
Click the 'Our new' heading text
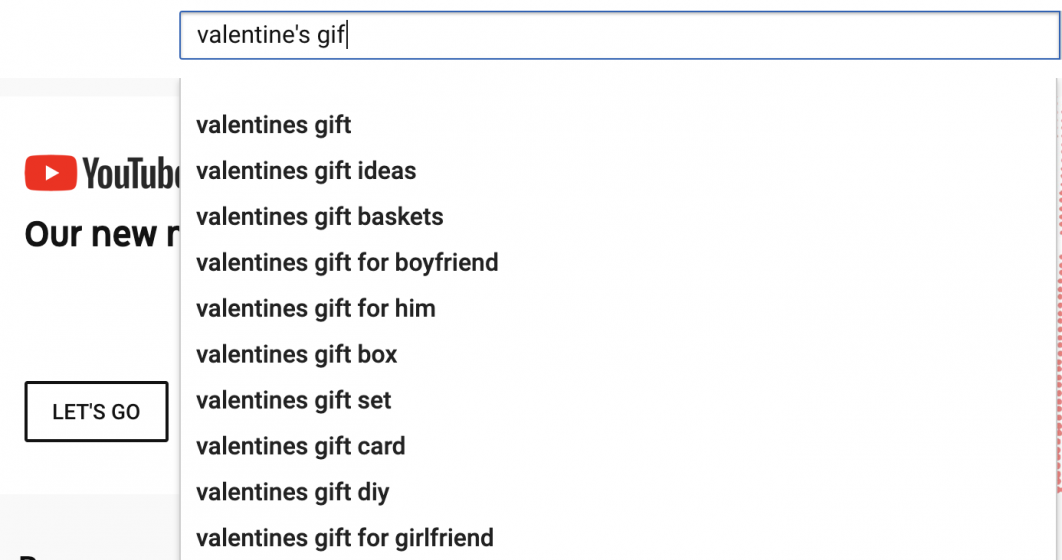pyautogui.click(x=102, y=235)
